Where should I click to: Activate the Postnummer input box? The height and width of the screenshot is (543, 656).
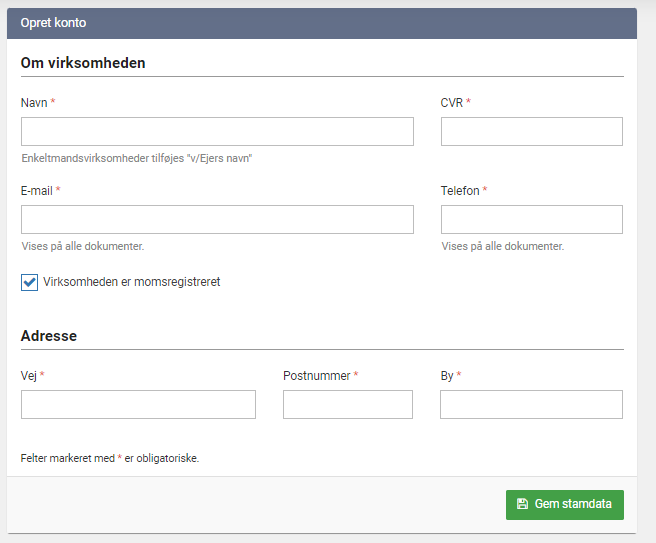click(x=347, y=404)
